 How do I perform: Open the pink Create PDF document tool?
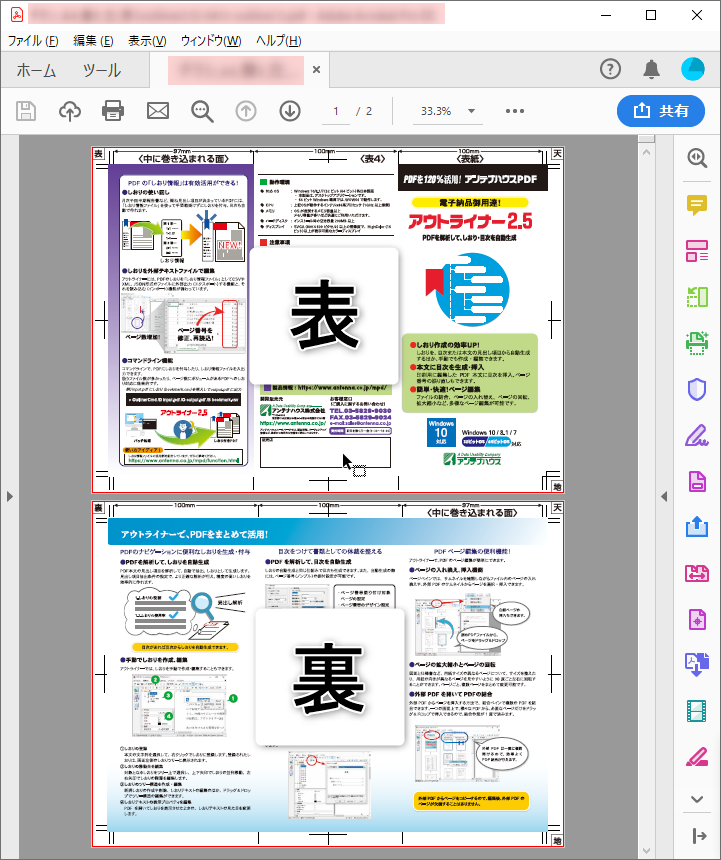pos(697,482)
